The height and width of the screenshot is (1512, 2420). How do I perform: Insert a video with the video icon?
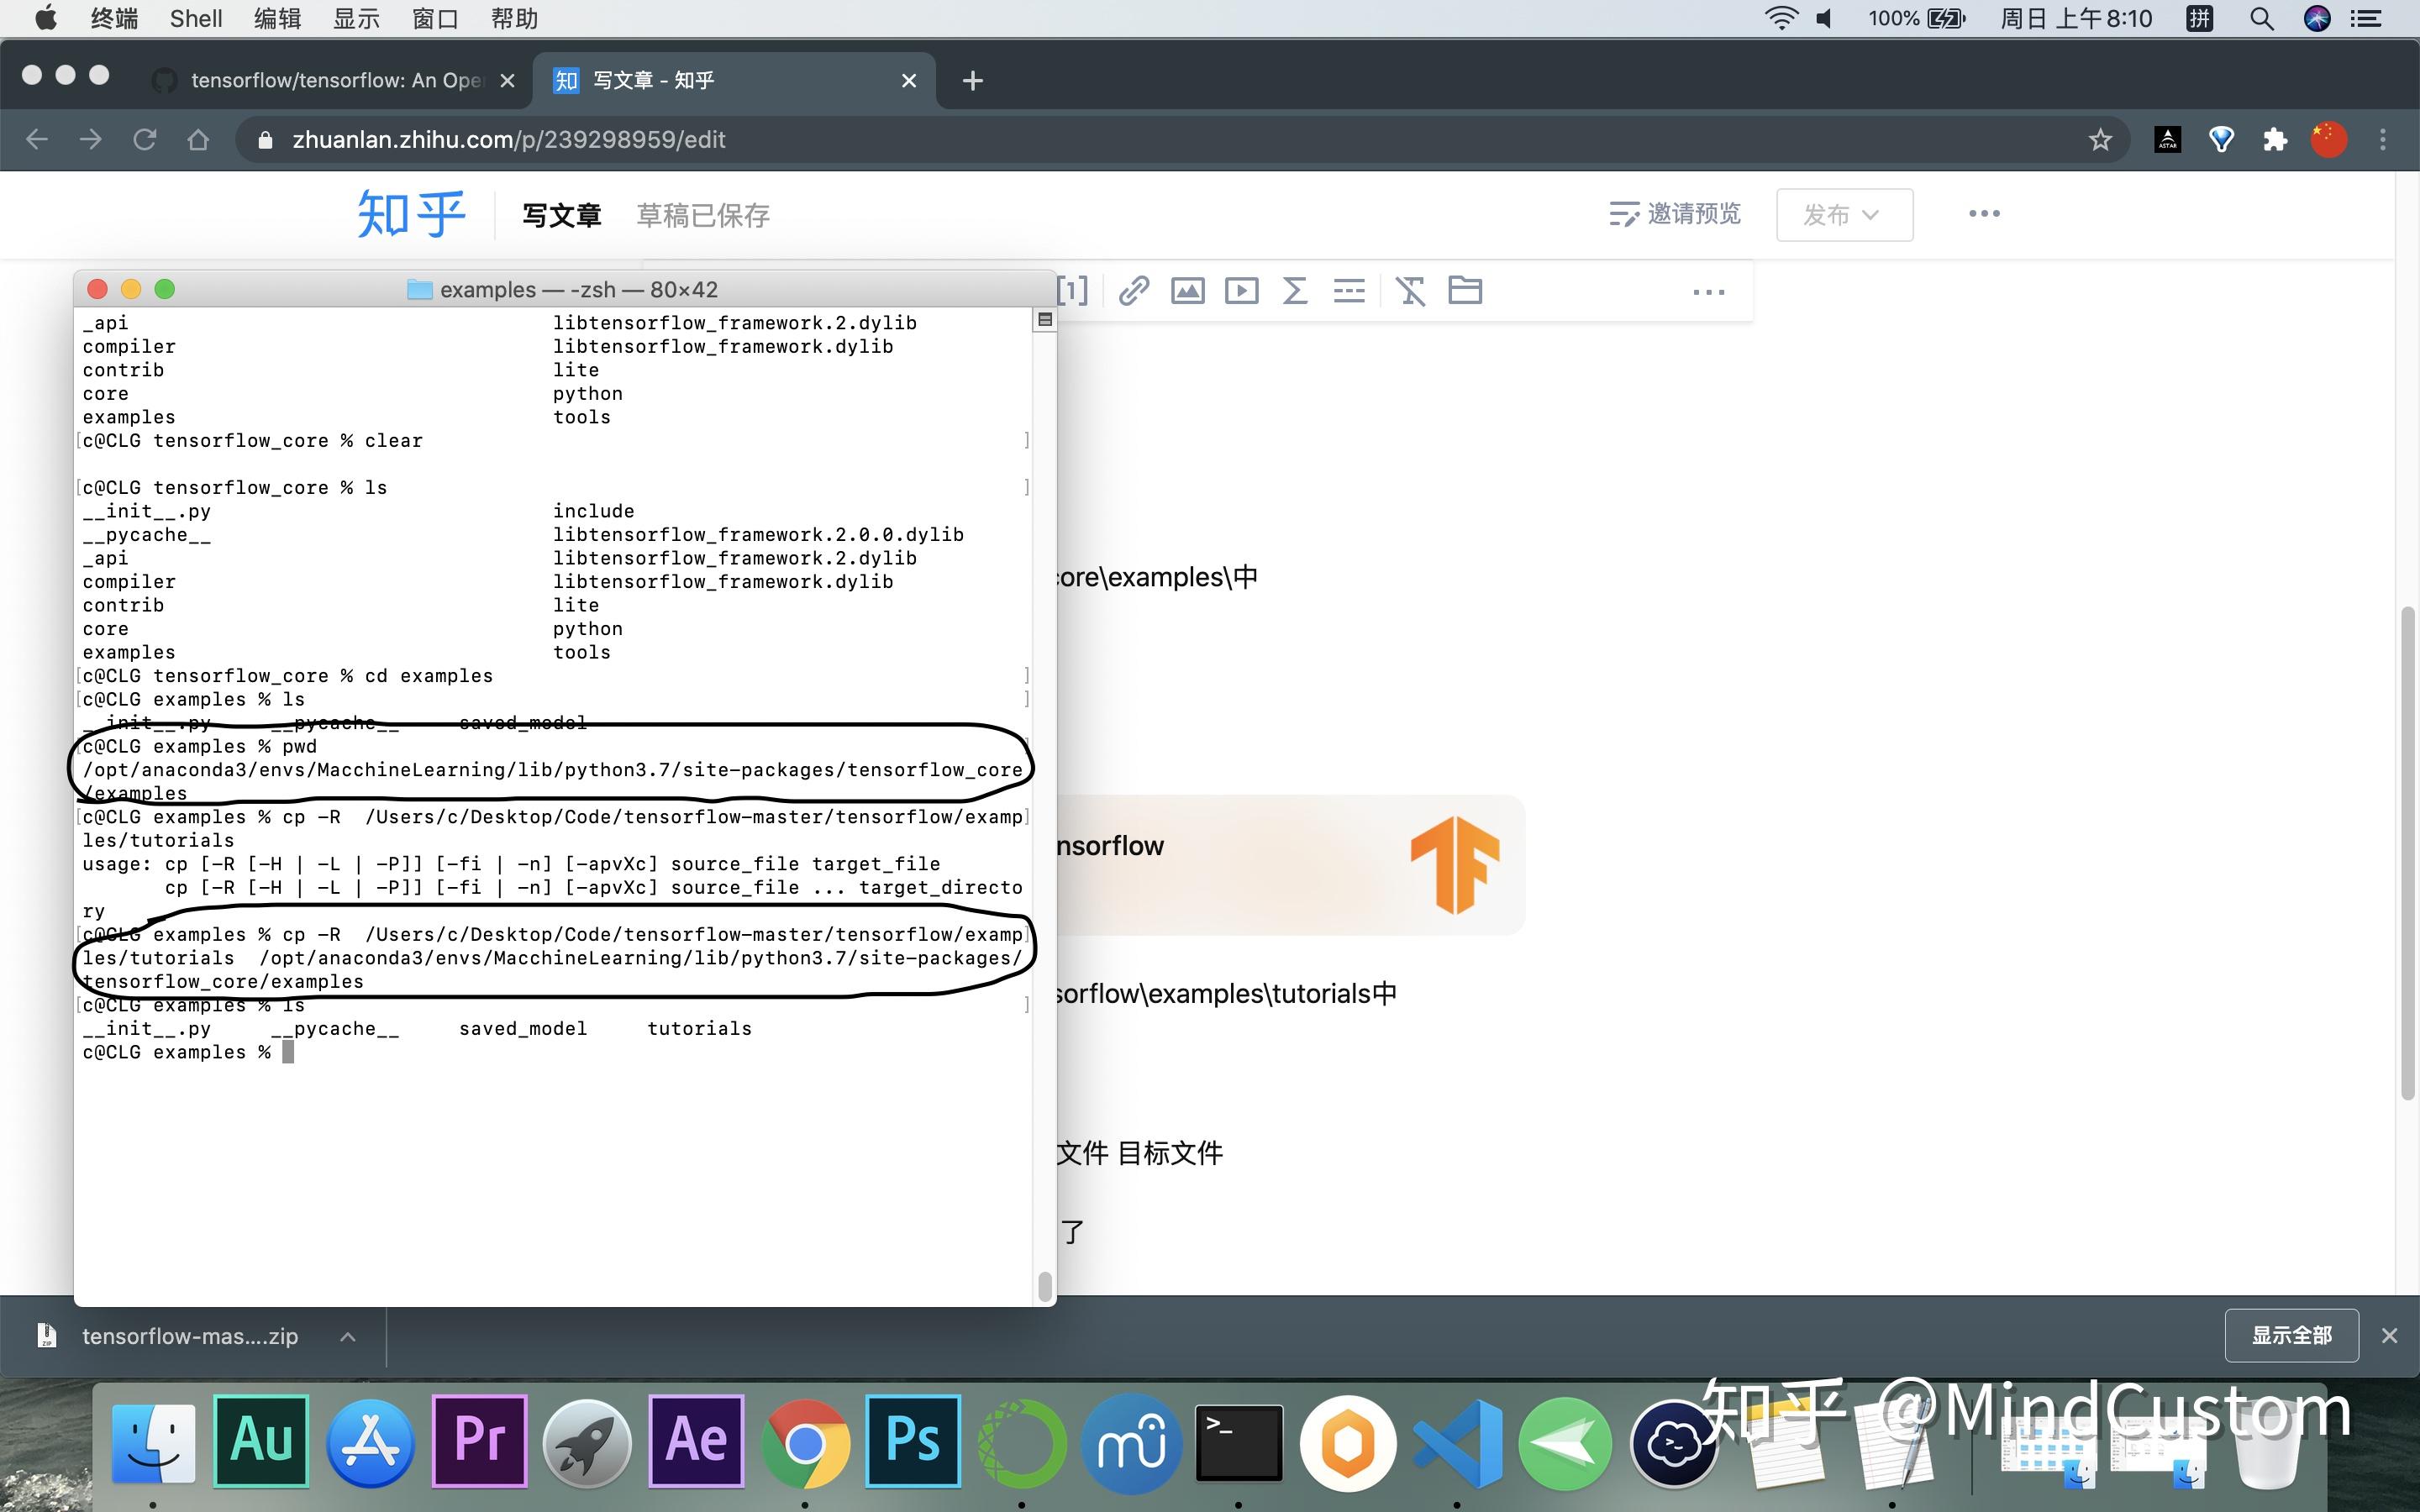(1242, 290)
